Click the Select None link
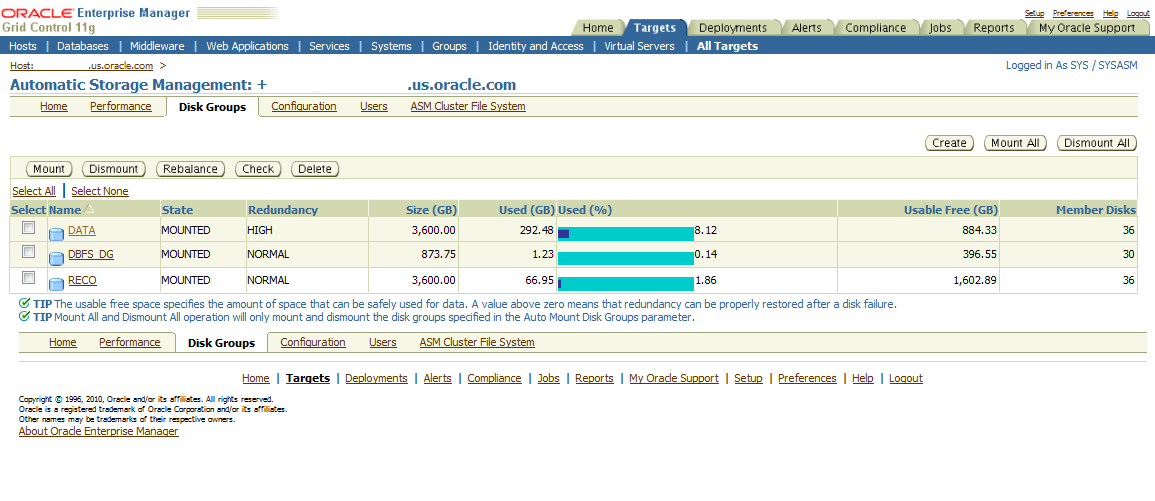This screenshot has height=501, width=1155. 100,191
